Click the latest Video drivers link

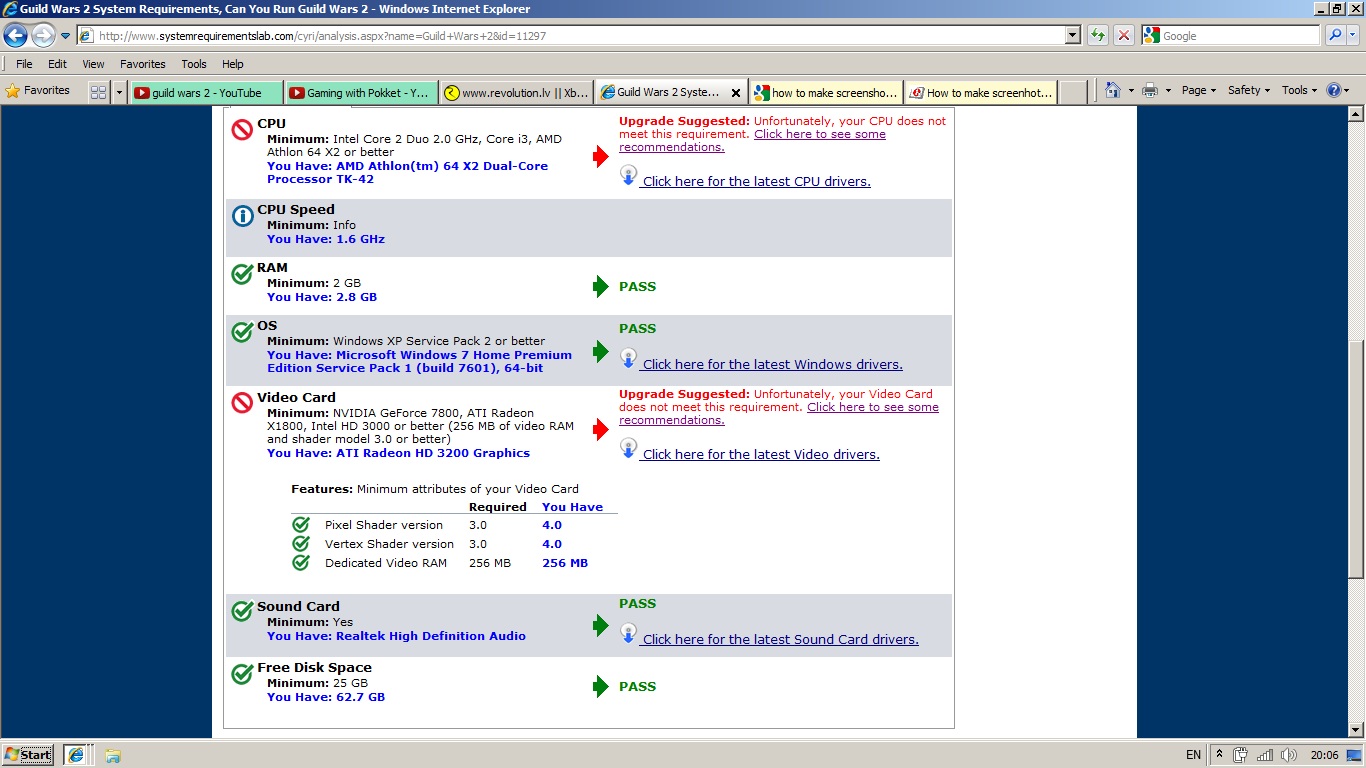click(760, 455)
